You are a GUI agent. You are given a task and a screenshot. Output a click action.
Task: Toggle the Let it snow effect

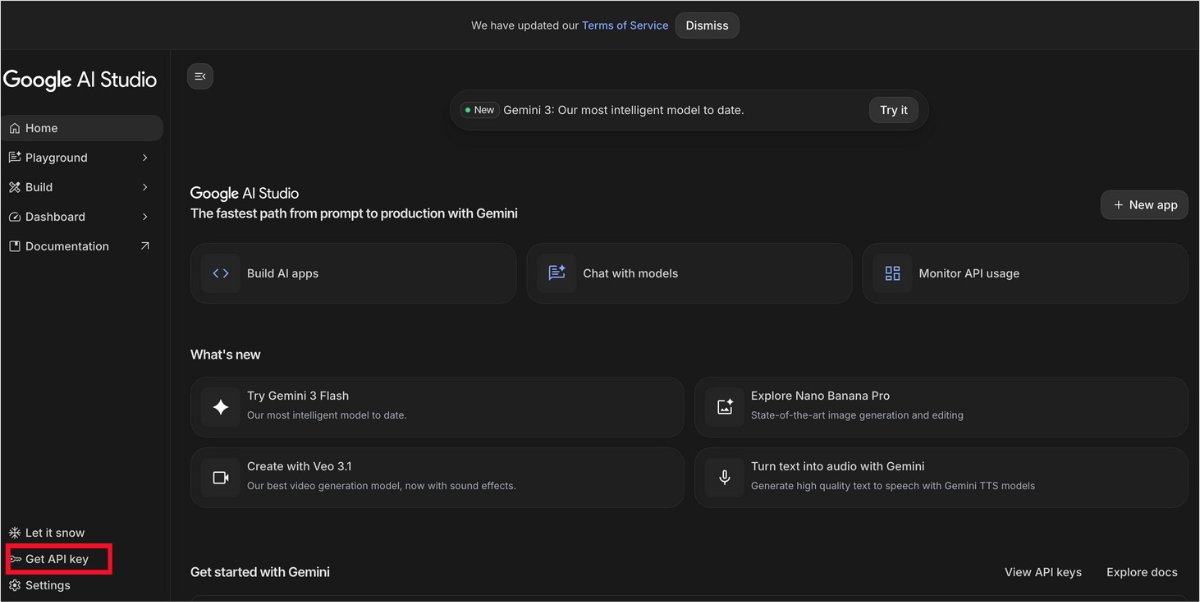[x=47, y=533]
